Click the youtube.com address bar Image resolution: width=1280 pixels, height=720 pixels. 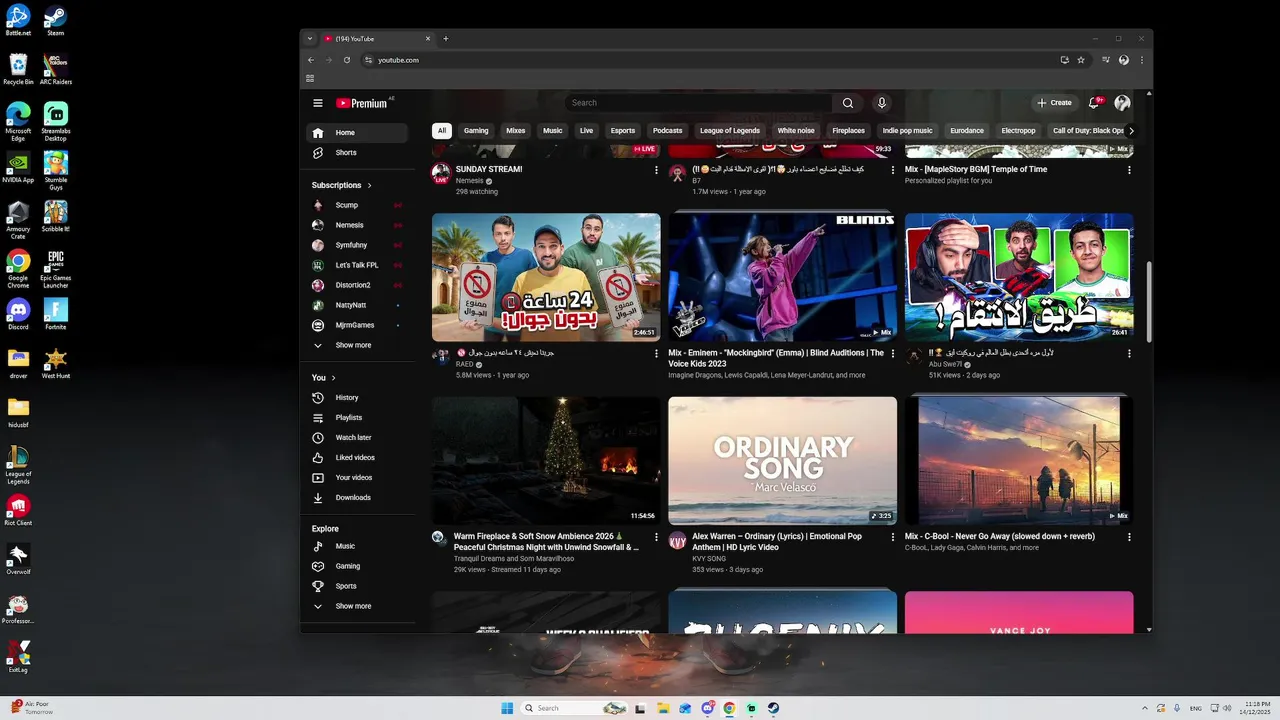tap(710, 60)
